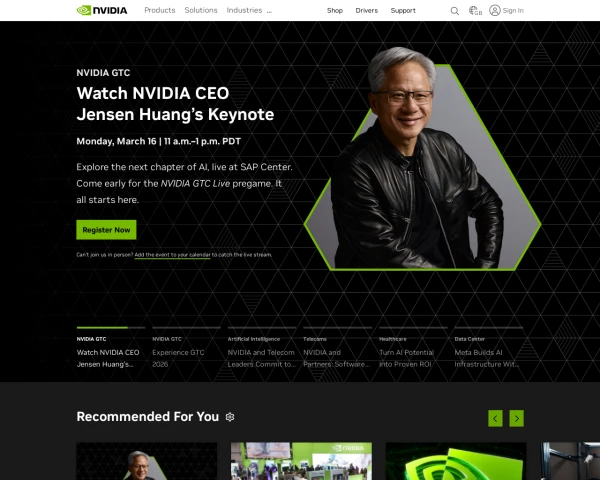Open the Drivers menu item
Viewport: 600px width, 480px height.
tap(367, 11)
